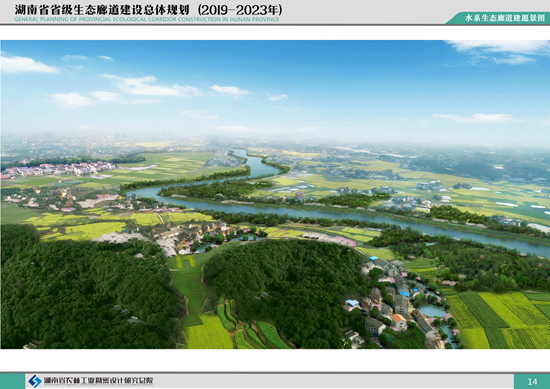550x389 pixels.
Task: Click the institute name text in footer
Action: coord(98,381)
